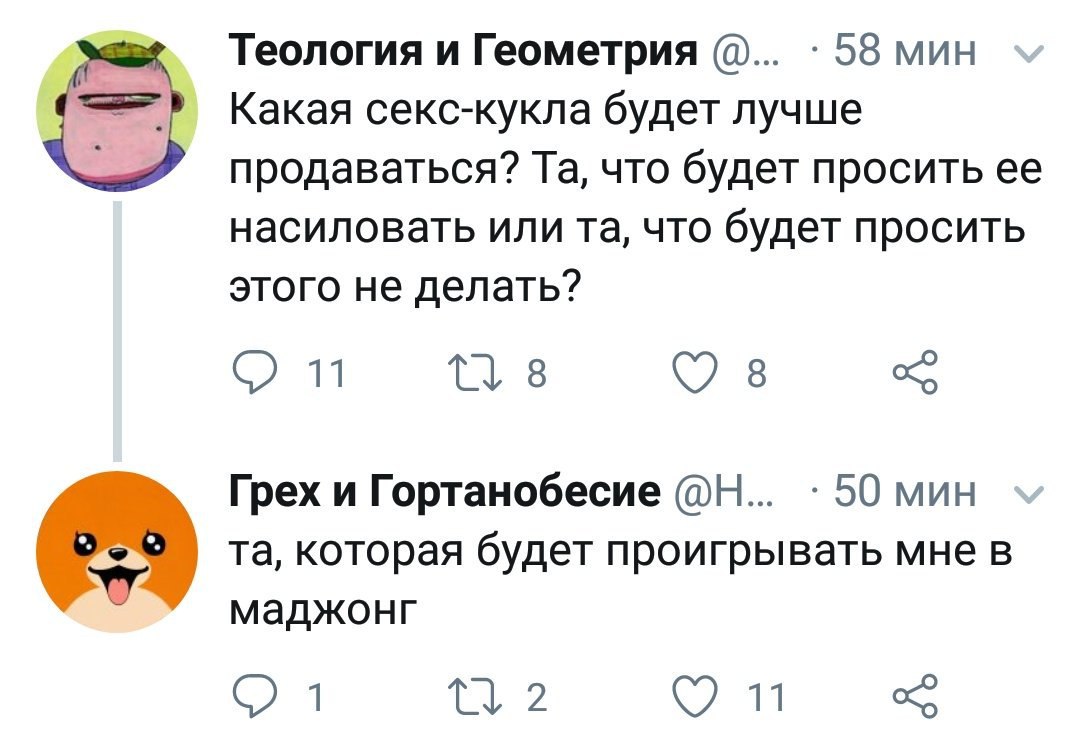Open the Теология и Геометрия profile name

(x=465, y=50)
